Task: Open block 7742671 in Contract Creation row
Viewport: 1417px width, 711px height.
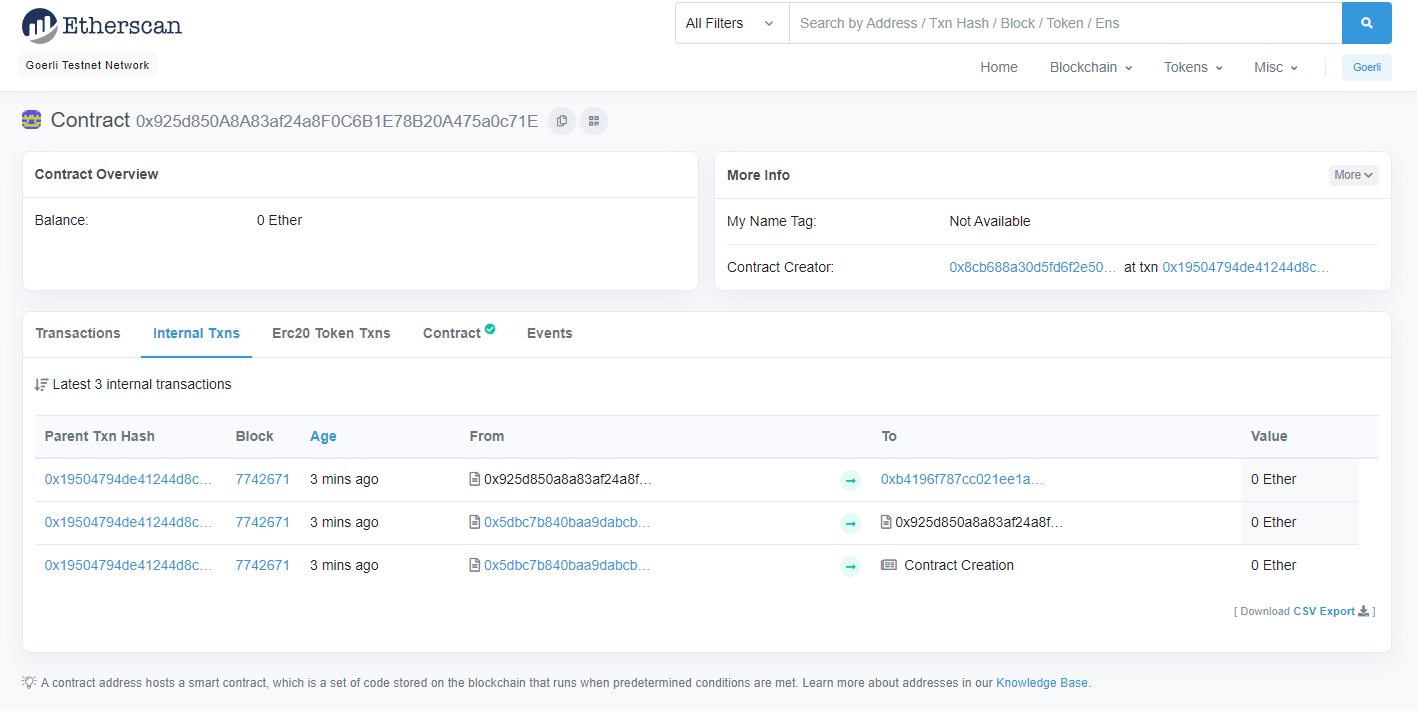Action: point(263,565)
